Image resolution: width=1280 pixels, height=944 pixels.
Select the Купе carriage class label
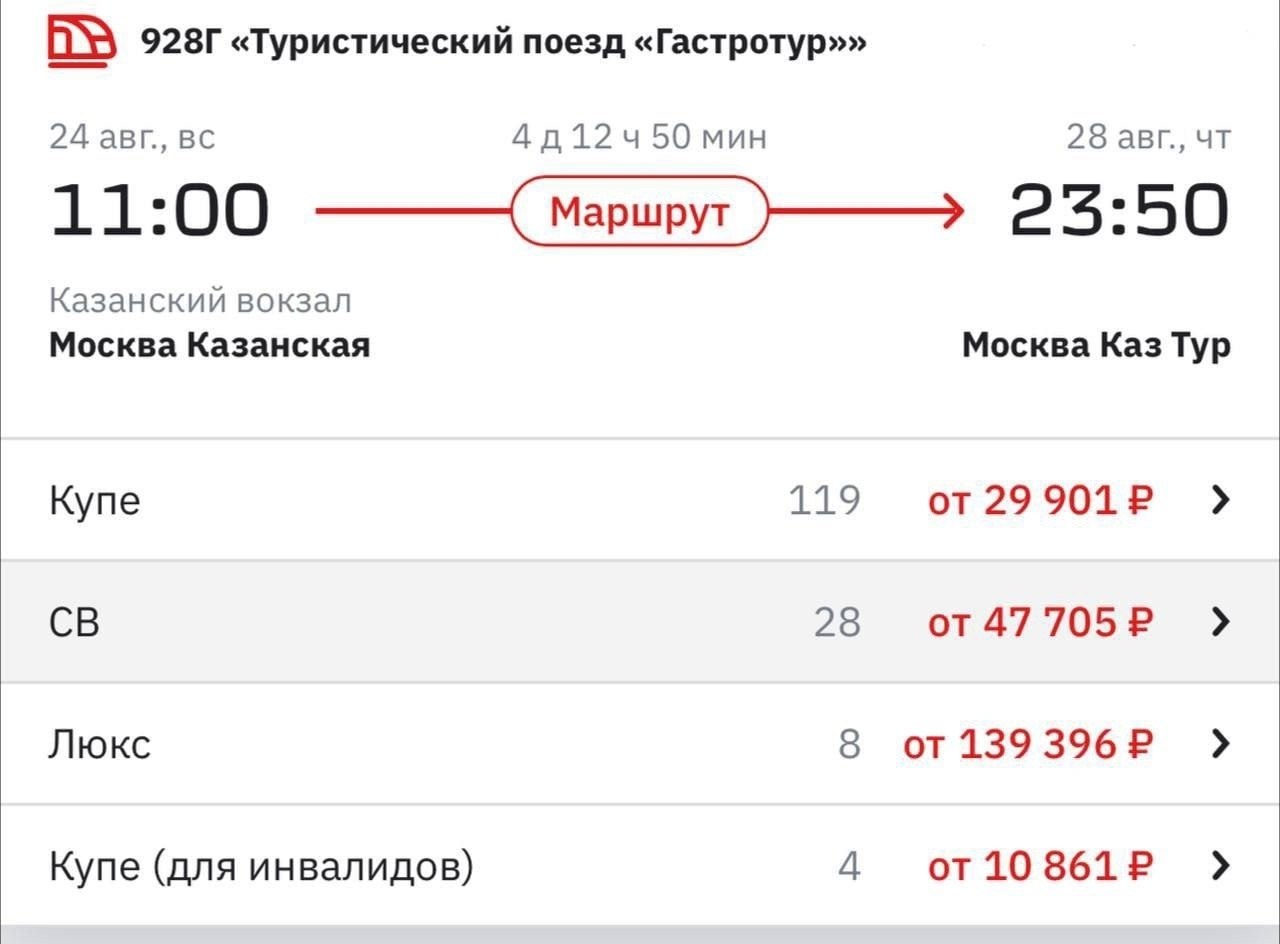coord(95,500)
